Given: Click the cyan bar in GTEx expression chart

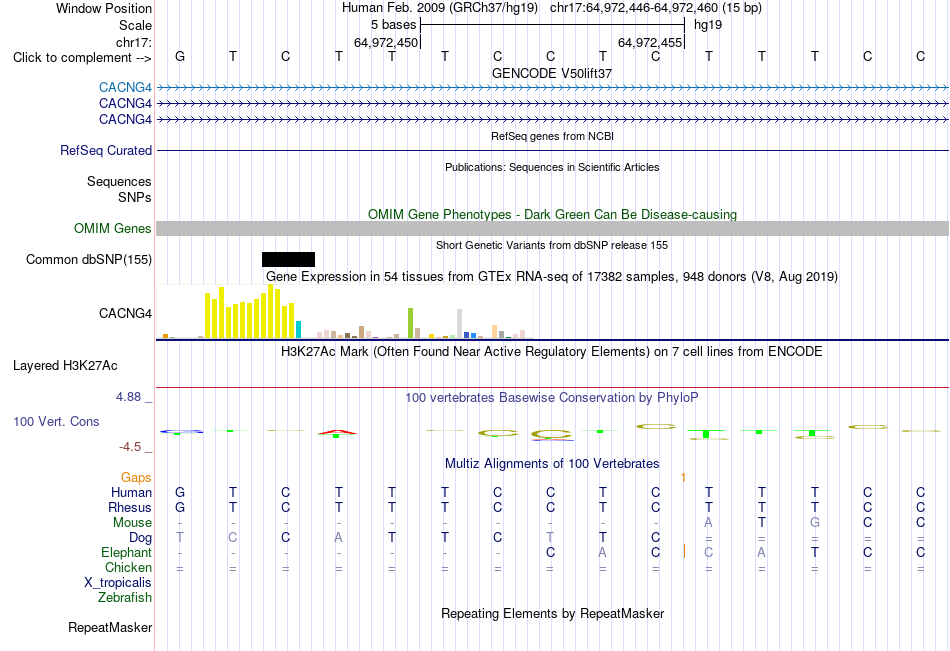Looking at the screenshot, I should [299, 330].
